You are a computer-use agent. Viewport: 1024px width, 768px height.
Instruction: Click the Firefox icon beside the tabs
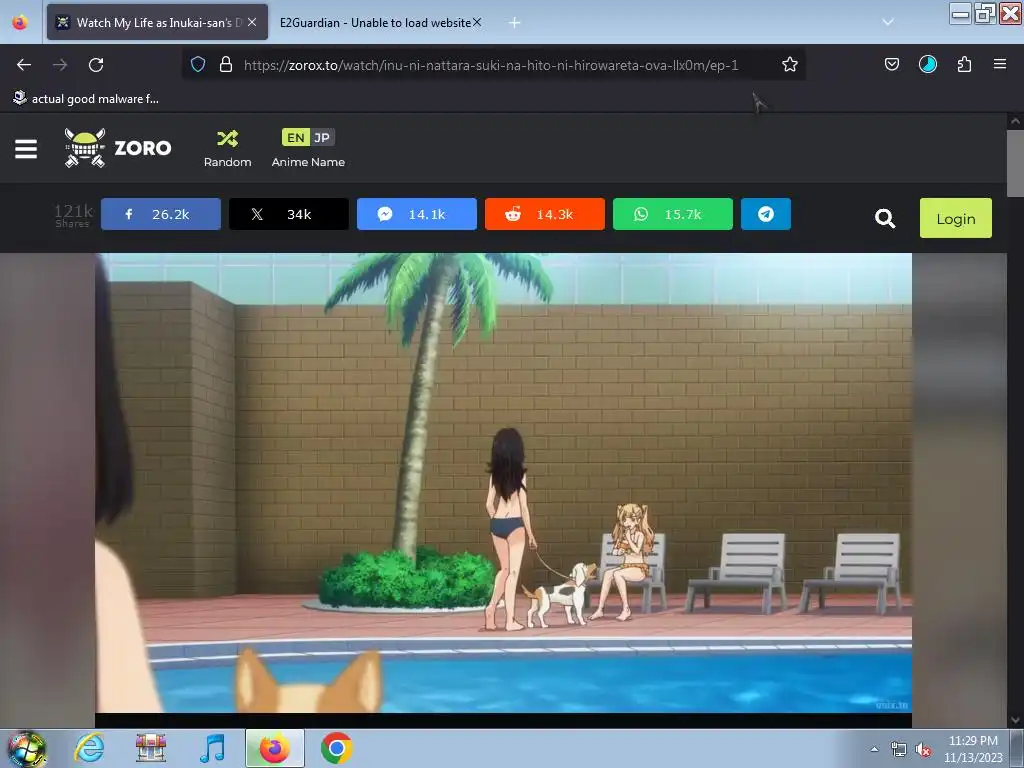pyautogui.click(x=20, y=22)
